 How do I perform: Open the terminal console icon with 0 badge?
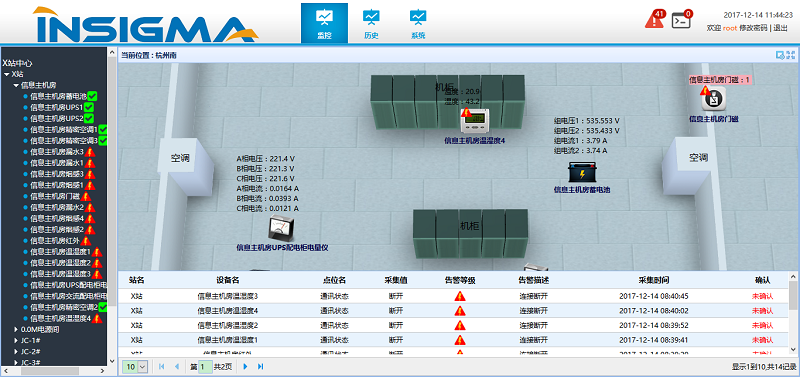[681, 20]
